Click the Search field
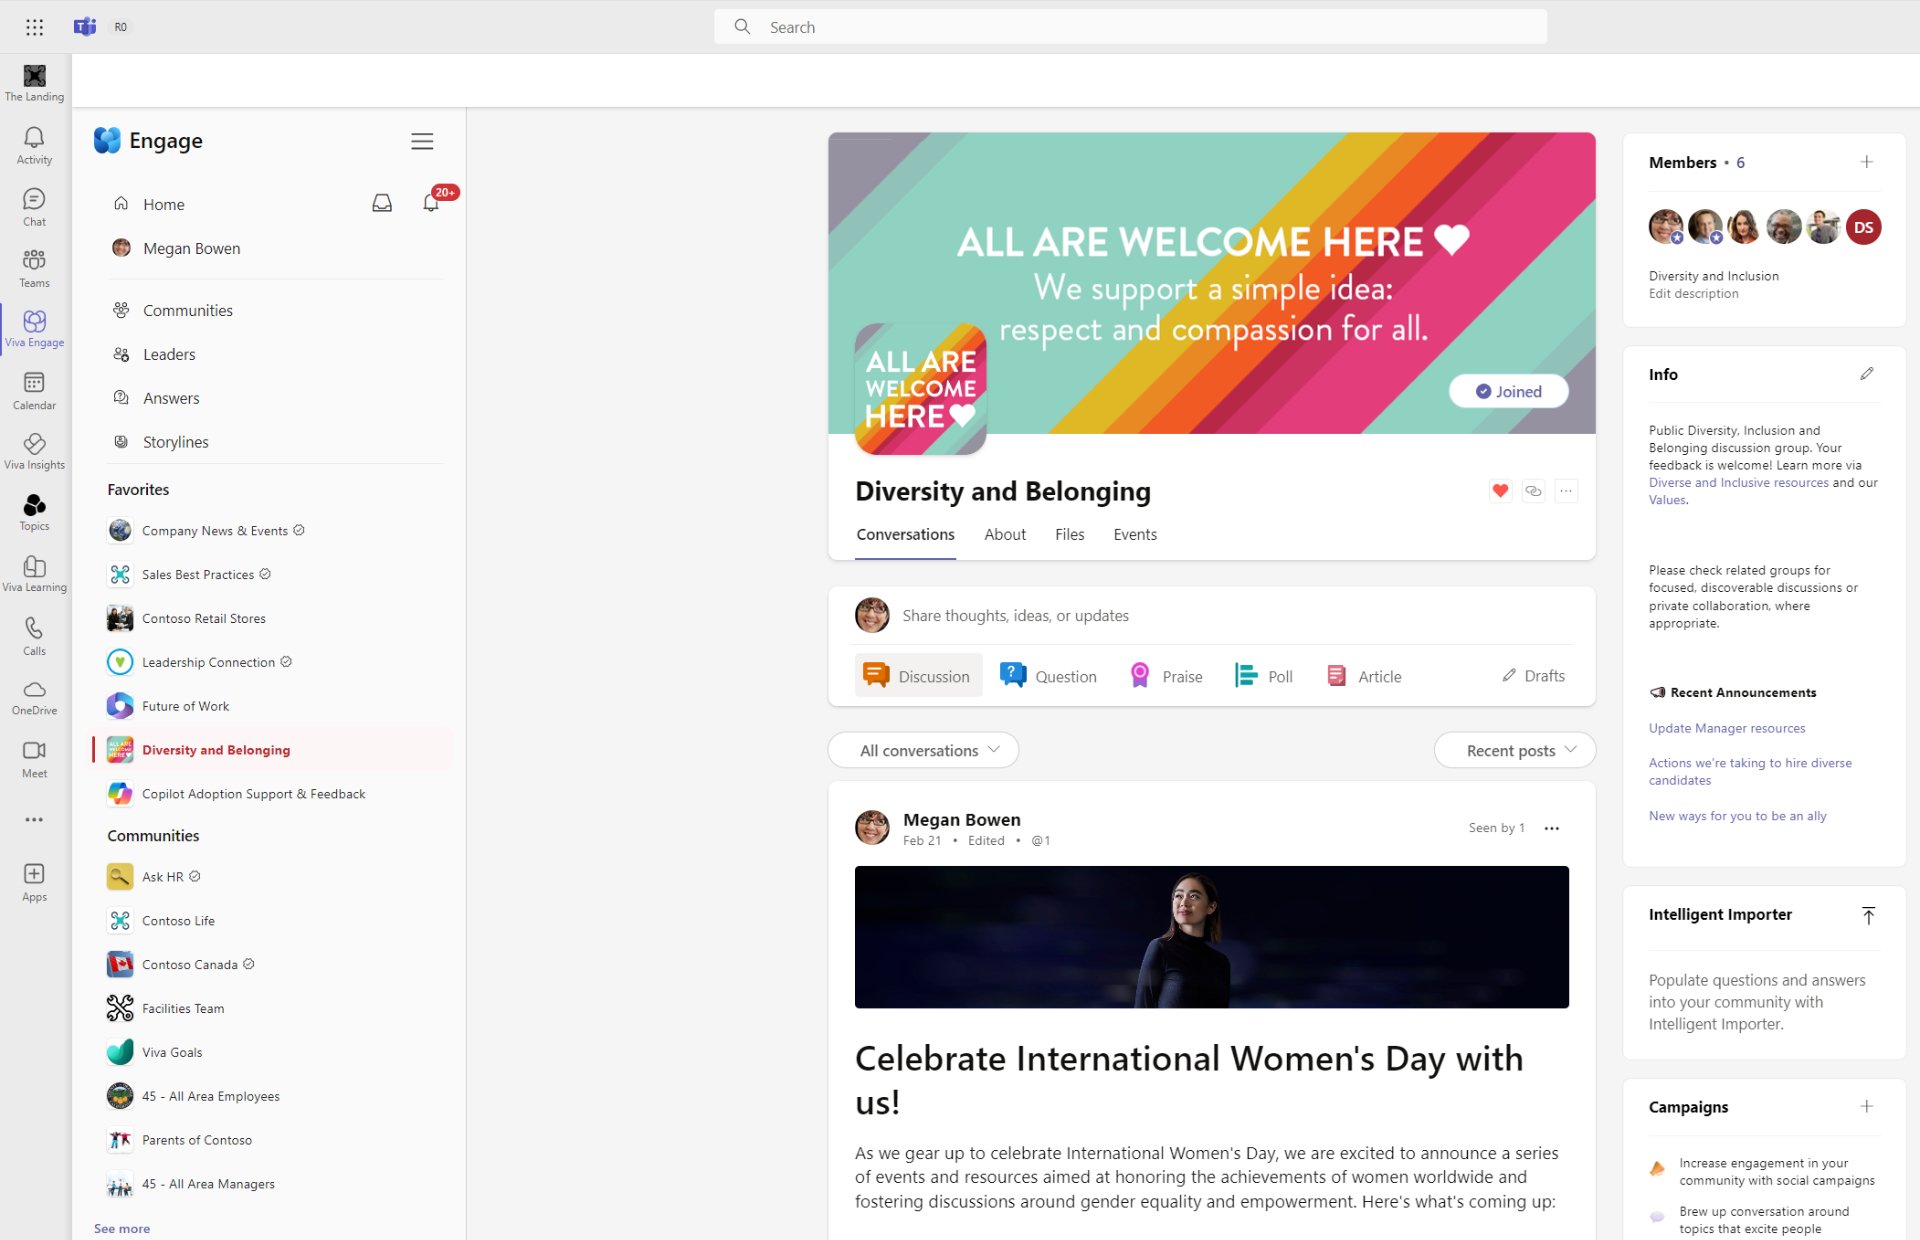The height and width of the screenshot is (1240, 1920). pos(1130,27)
